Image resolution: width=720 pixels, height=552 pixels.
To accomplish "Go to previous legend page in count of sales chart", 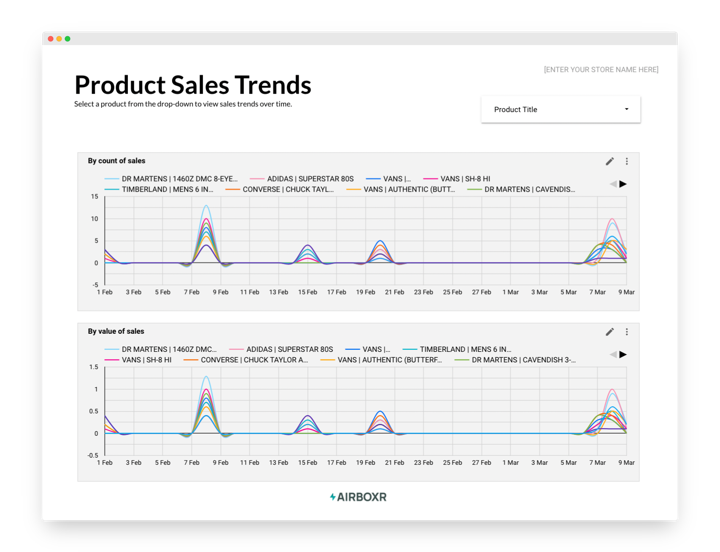I will click(613, 184).
